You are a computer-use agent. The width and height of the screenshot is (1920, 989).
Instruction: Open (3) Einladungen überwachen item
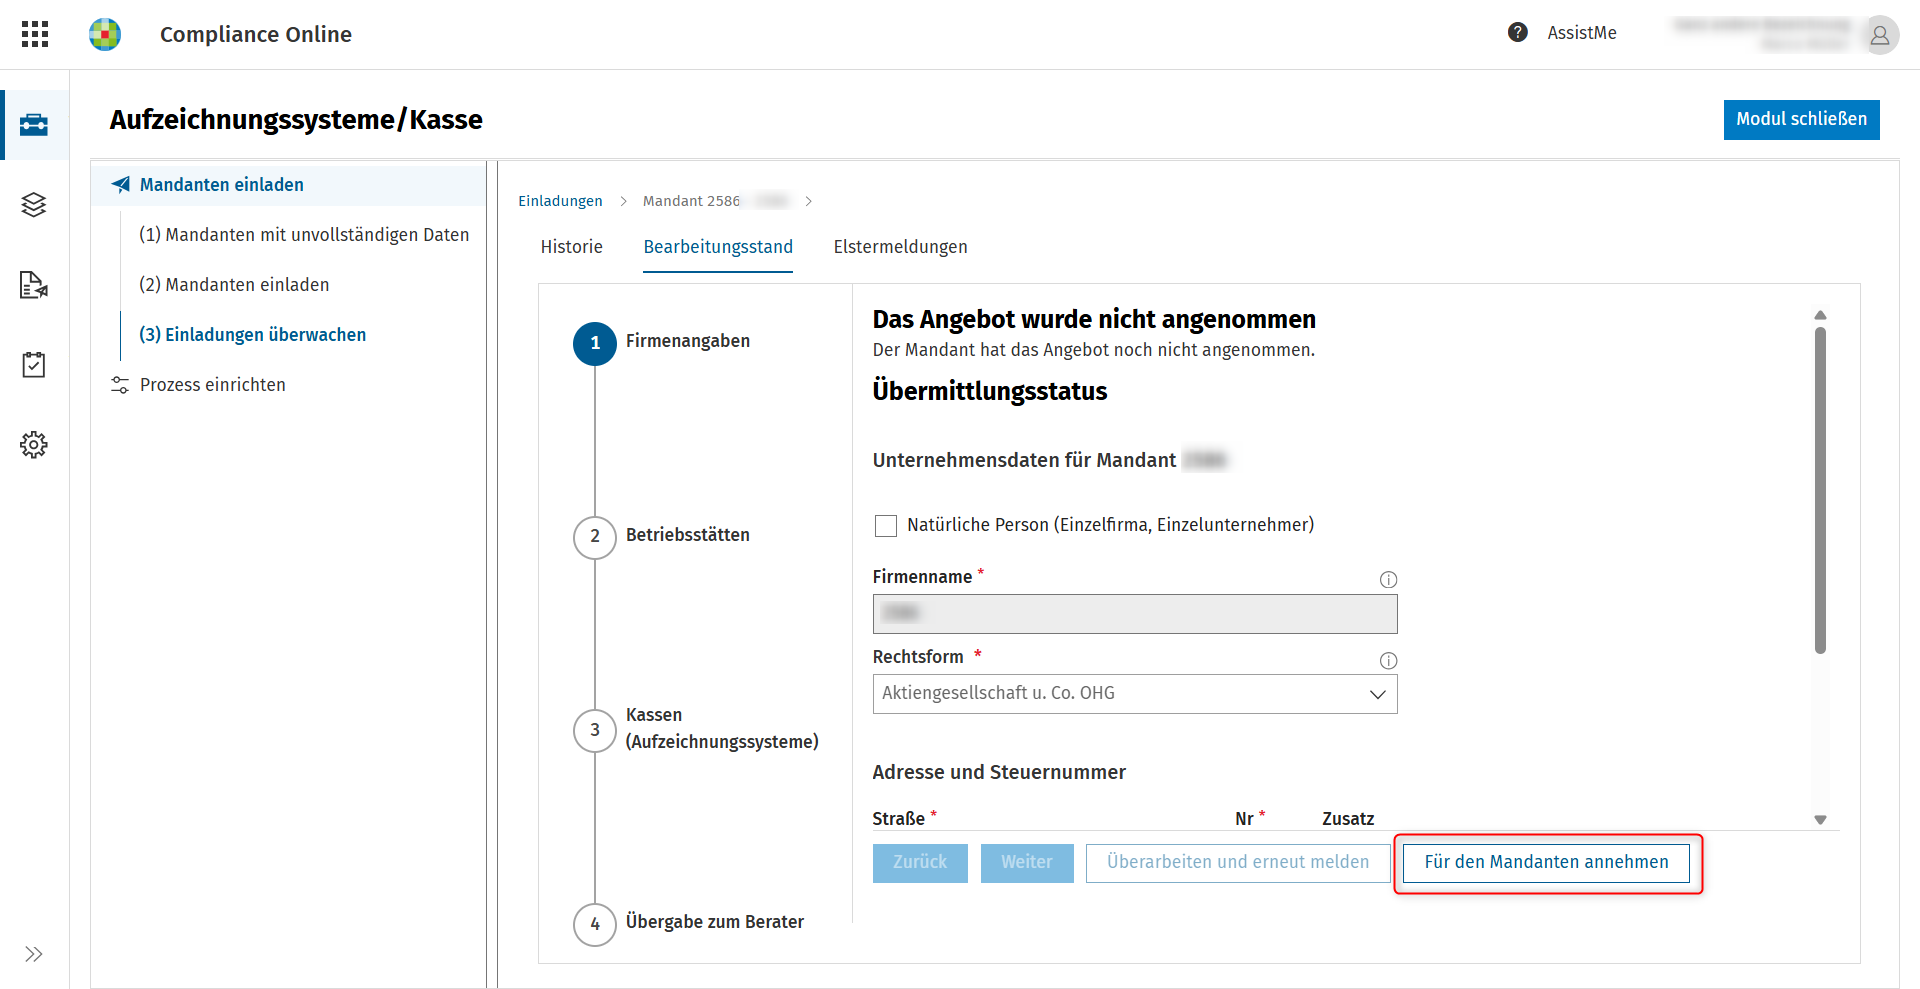(x=252, y=335)
